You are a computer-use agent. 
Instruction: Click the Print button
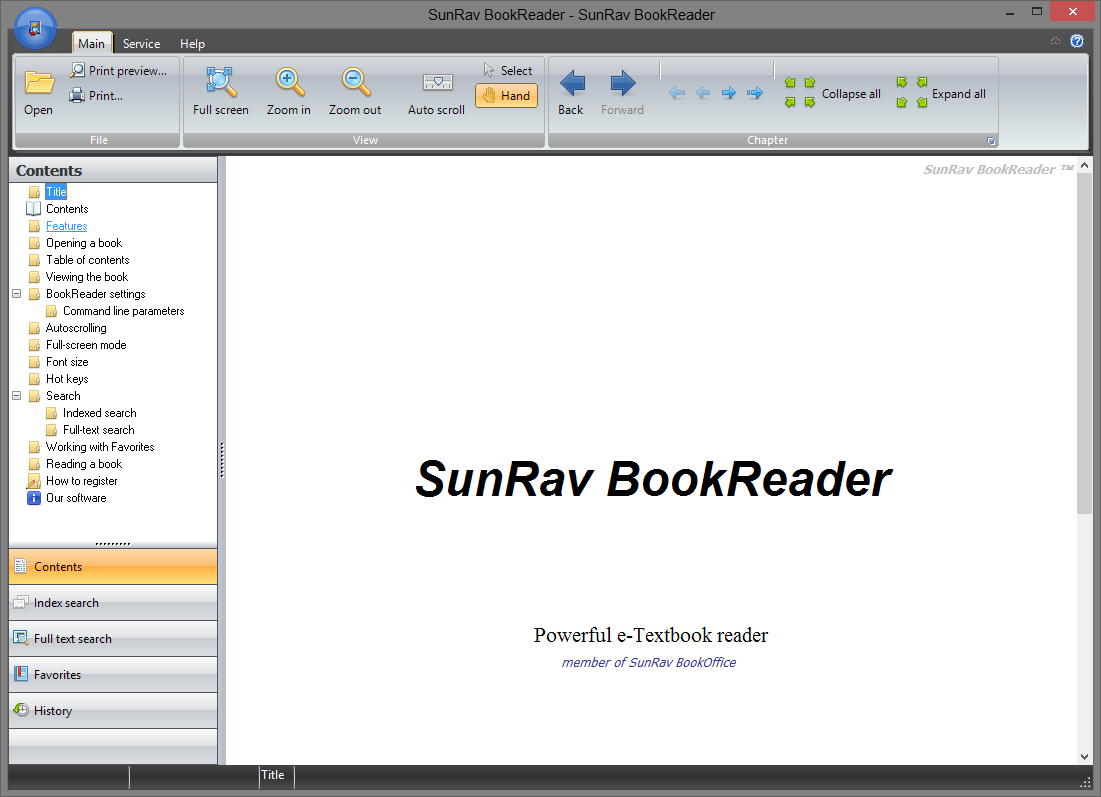96,95
